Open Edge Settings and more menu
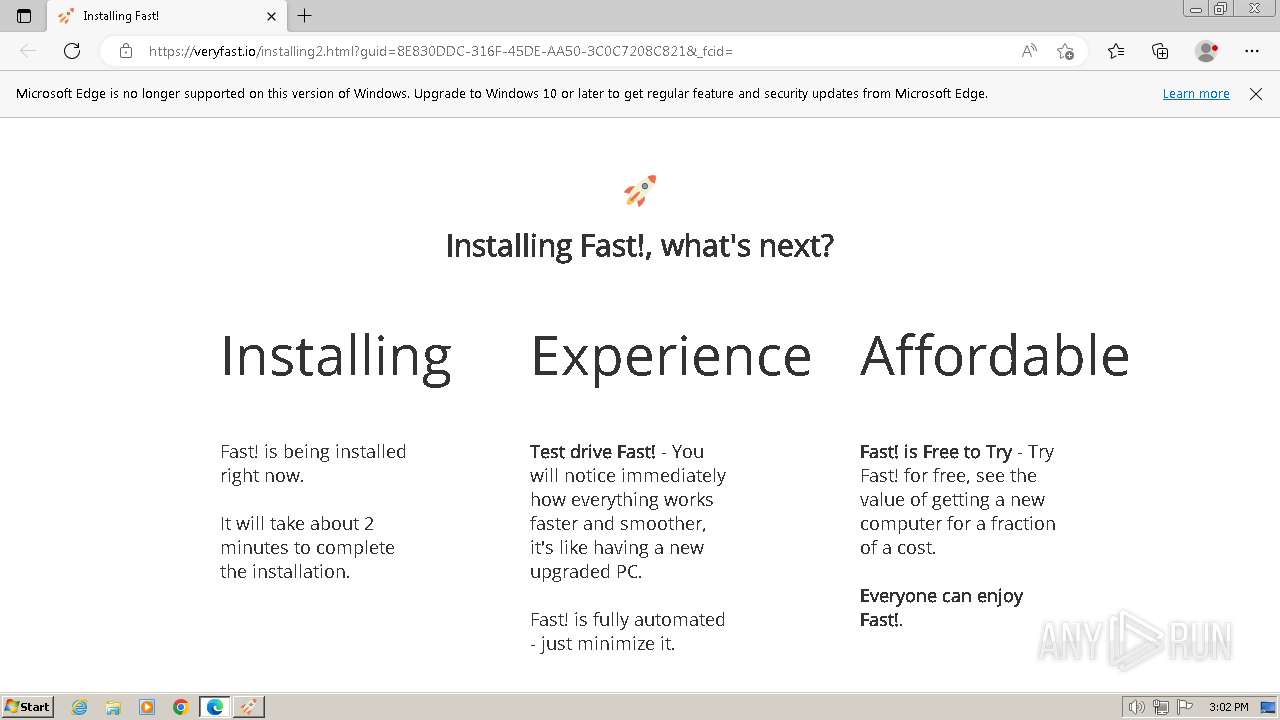 (x=1252, y=51)
